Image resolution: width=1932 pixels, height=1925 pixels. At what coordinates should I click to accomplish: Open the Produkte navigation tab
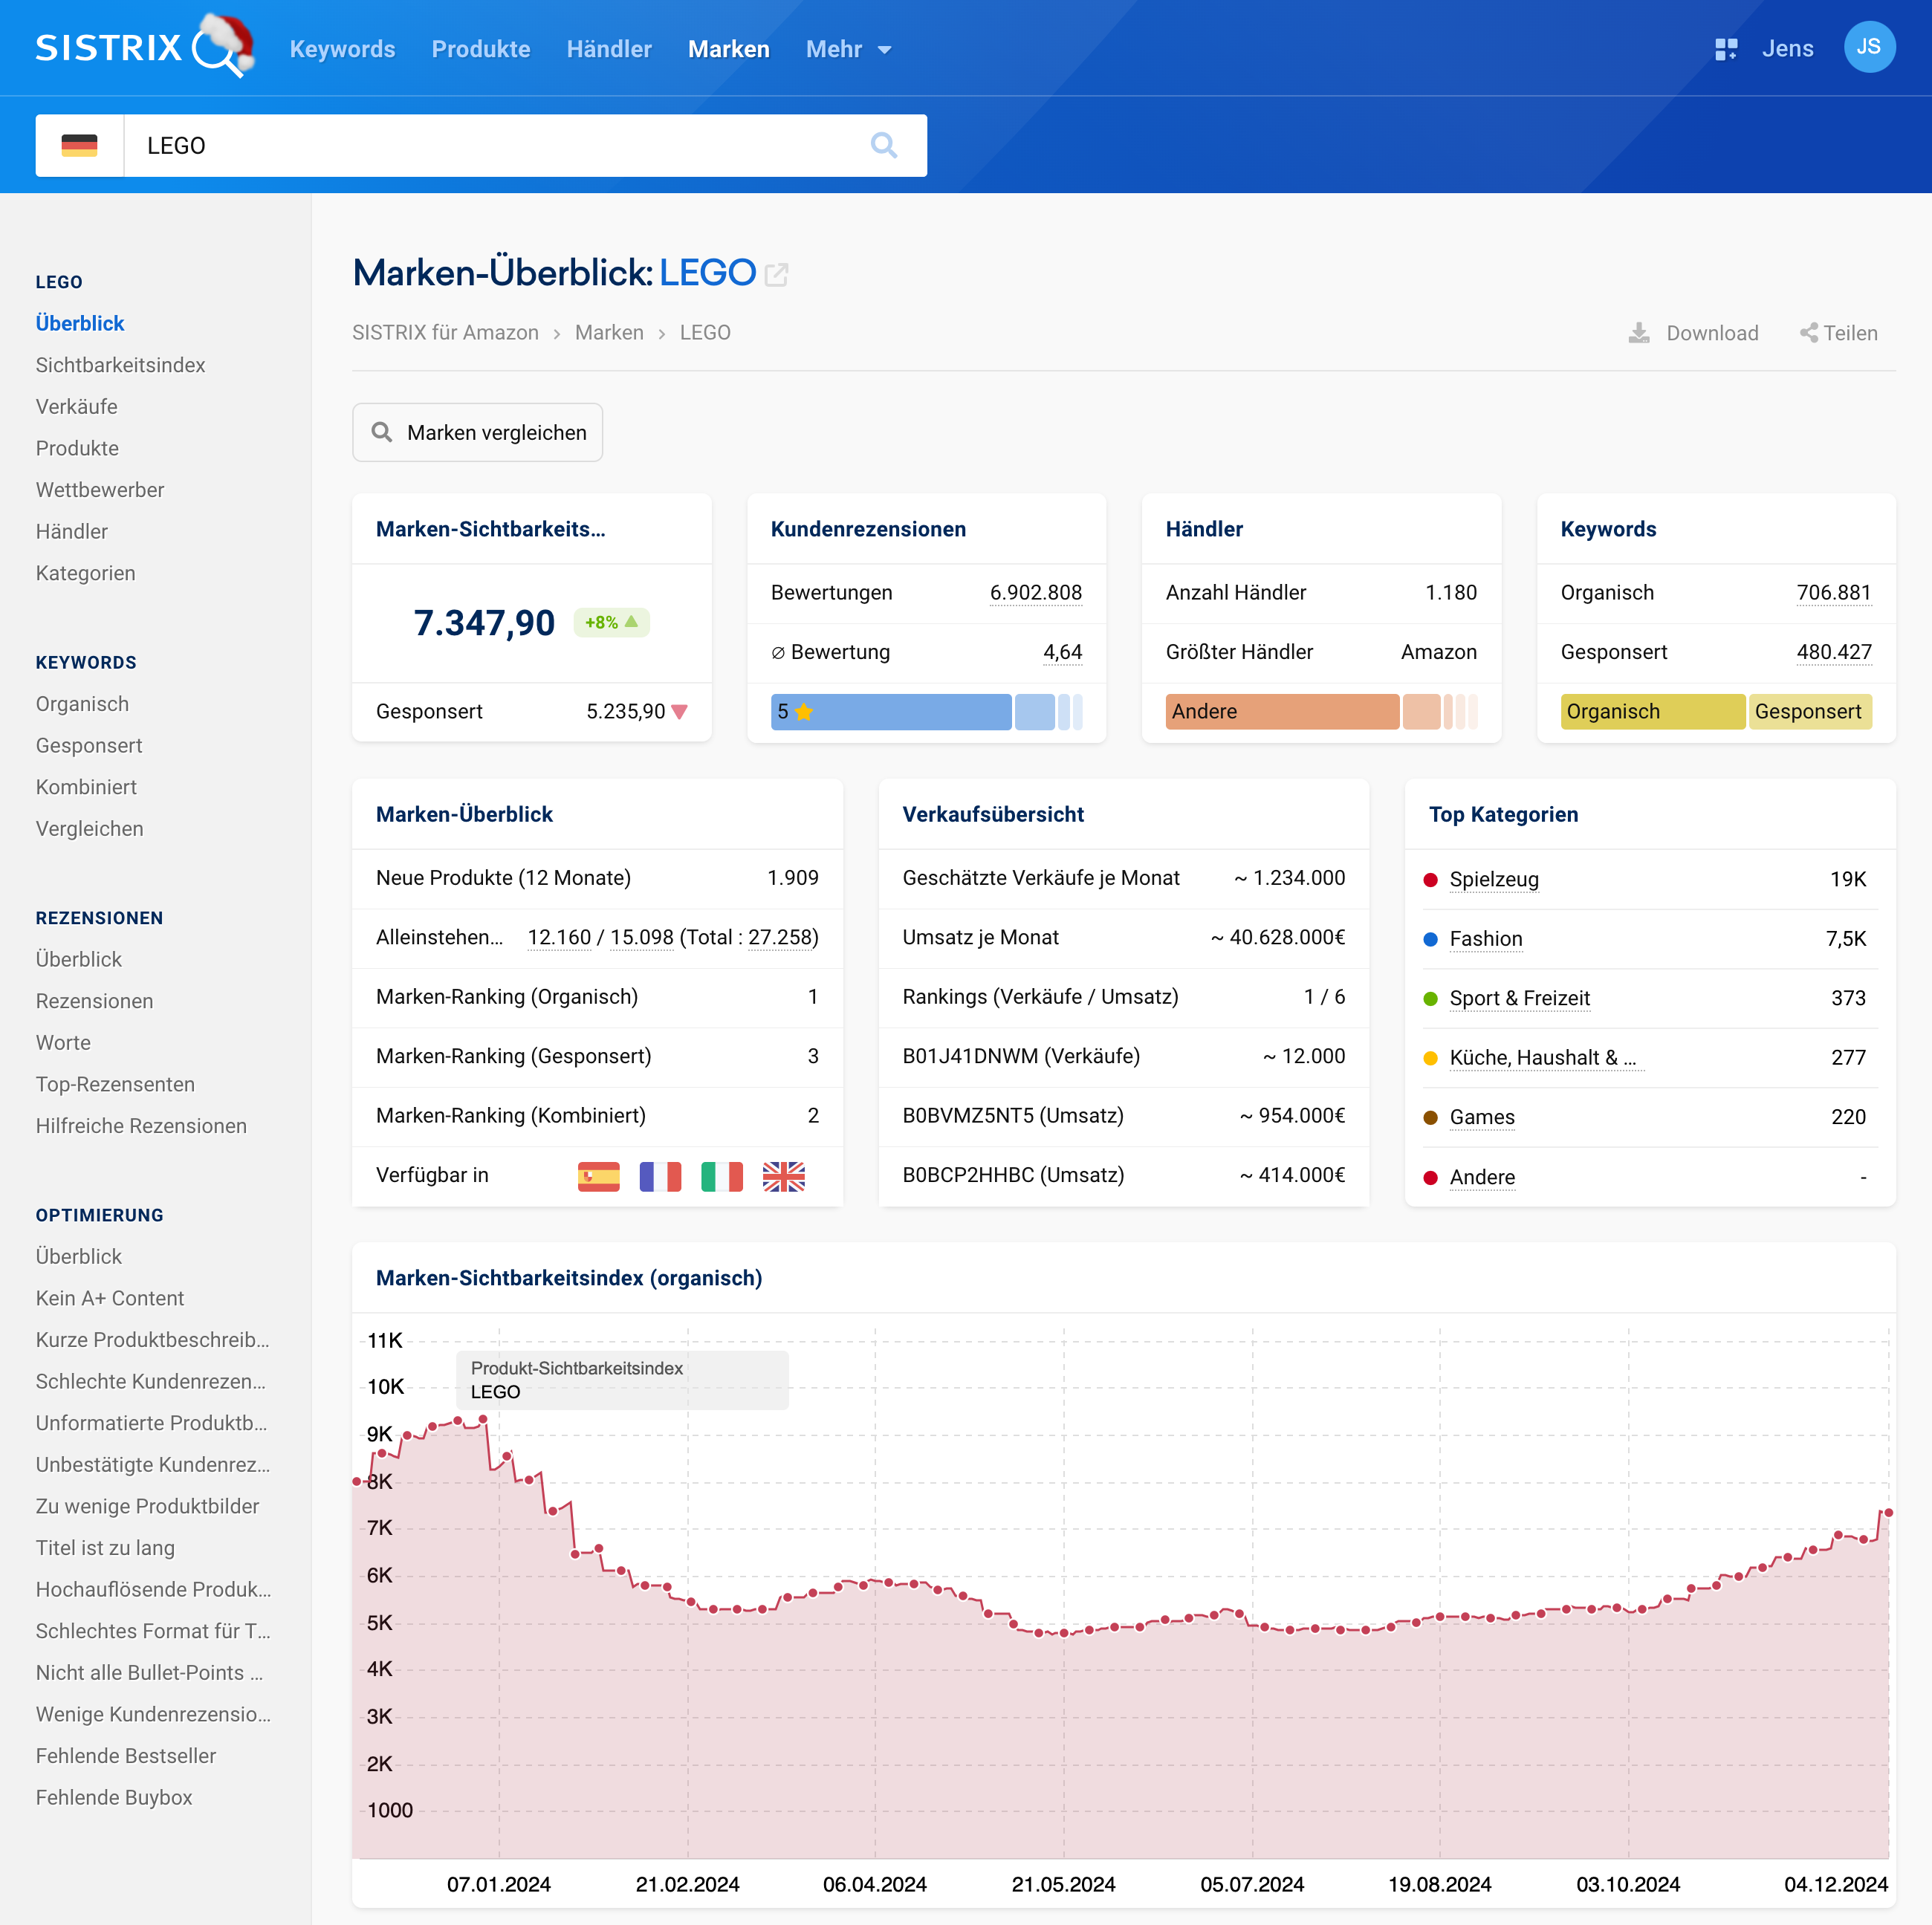click(480, 49)
